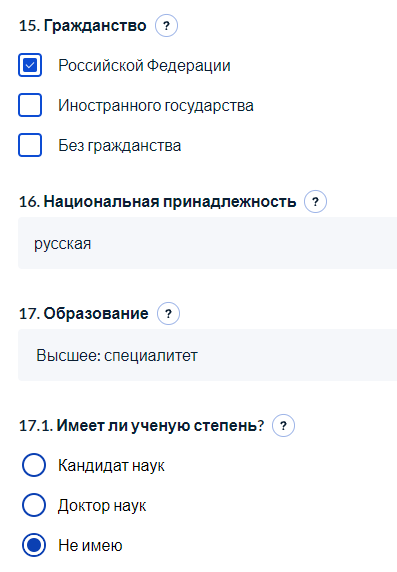Viewport: 397px width, 572px height.
Task: Select the Кандидат наук radio button
Action: [34, 465]
